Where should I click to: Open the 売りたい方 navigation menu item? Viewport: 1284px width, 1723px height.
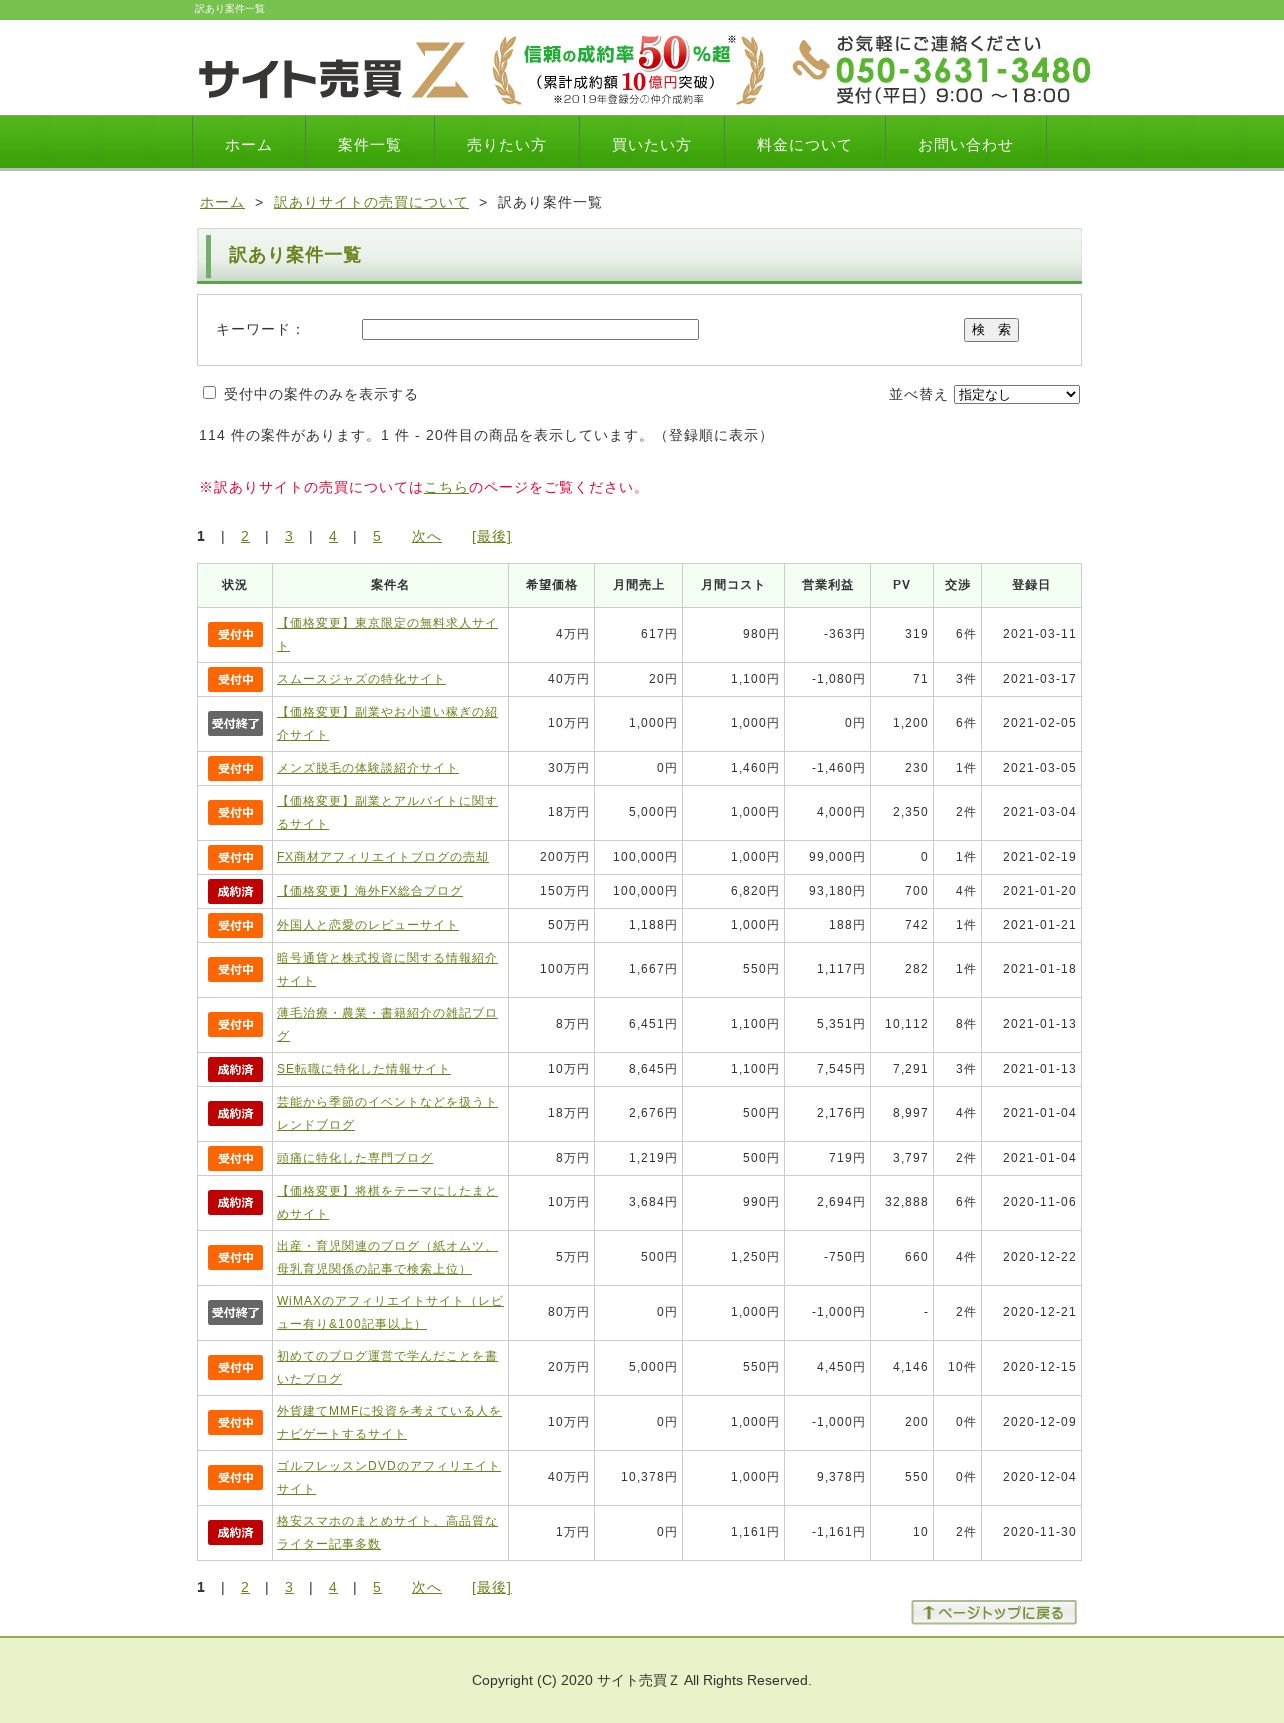[x=507, y=144]
